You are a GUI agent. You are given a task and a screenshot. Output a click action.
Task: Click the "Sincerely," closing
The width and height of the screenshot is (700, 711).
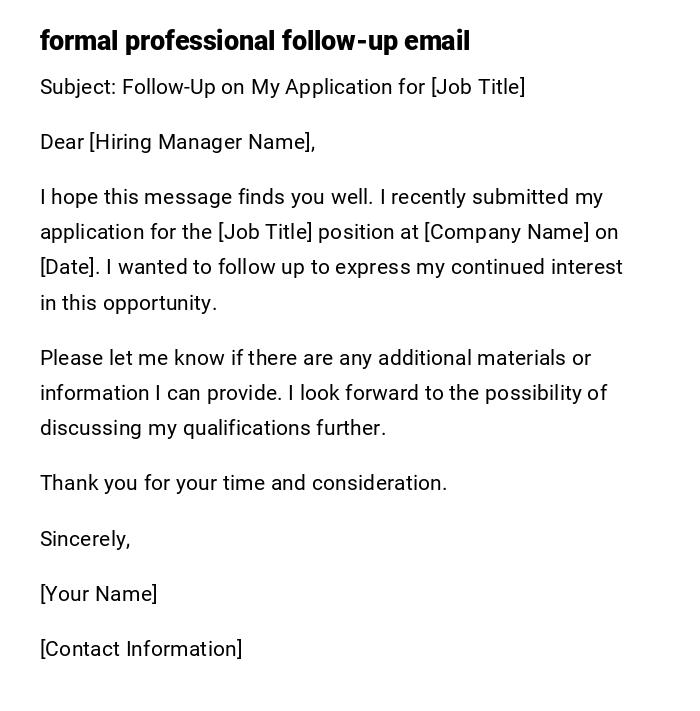pyautogui.click(x=85, y=539)
